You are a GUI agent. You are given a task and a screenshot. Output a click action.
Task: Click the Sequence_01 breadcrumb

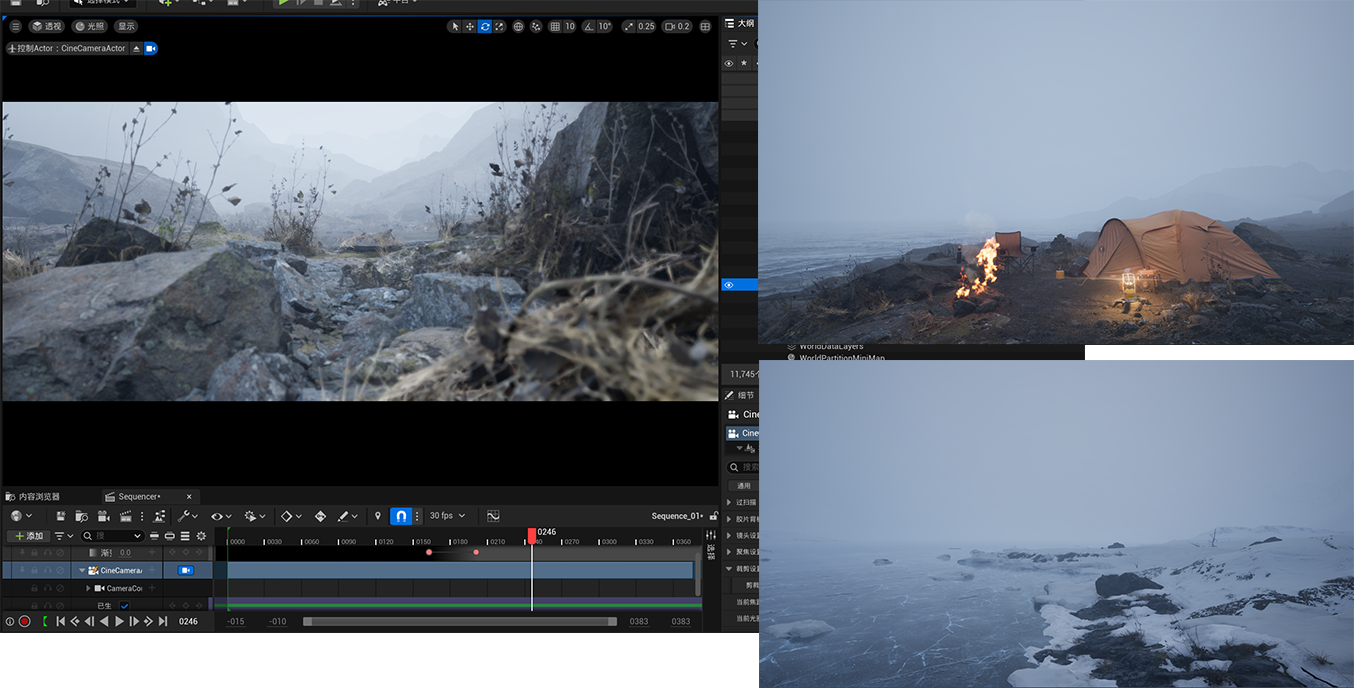pos(677,516)
